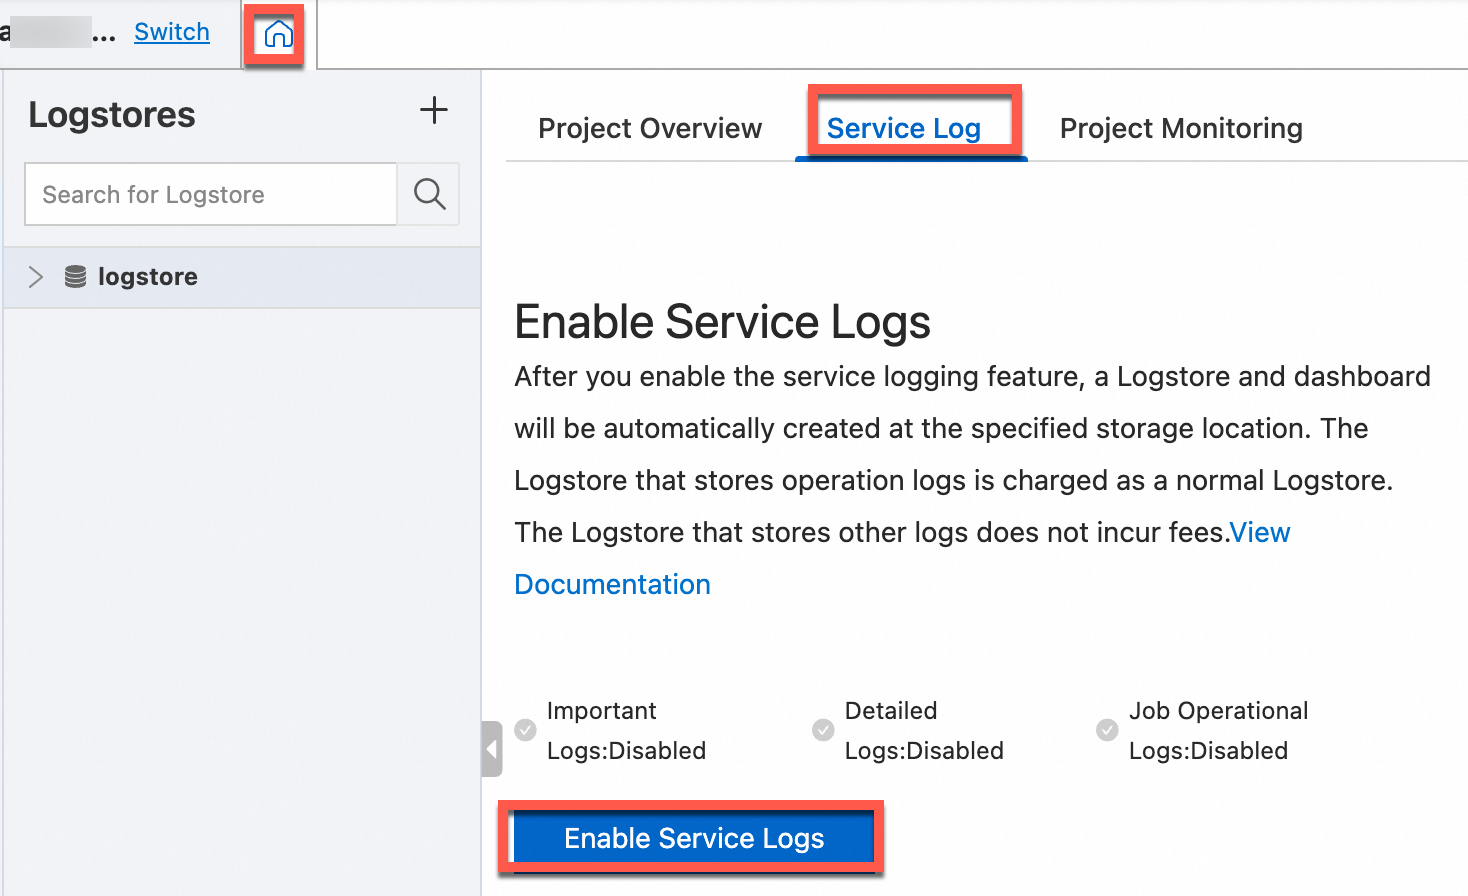Click the plus icon to add a Logstore
The image size is (1468, 896).
point(433,110)
